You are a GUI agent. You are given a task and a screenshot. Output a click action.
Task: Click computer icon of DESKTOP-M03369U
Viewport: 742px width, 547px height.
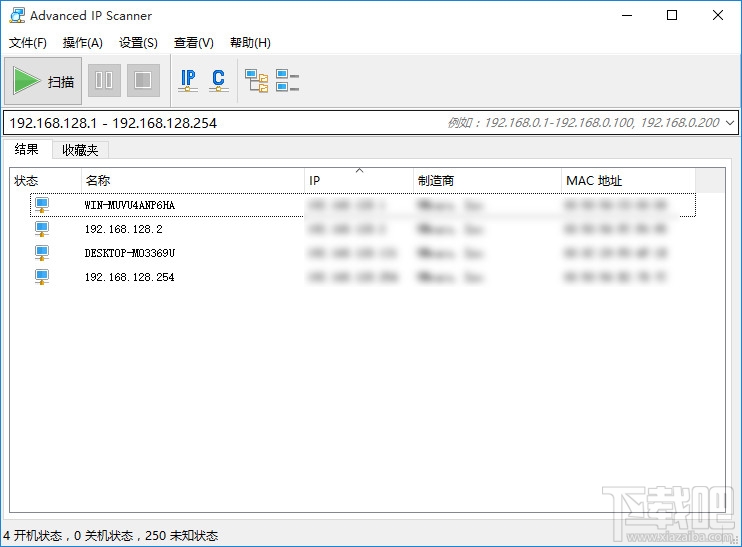(x=42, y=253)
